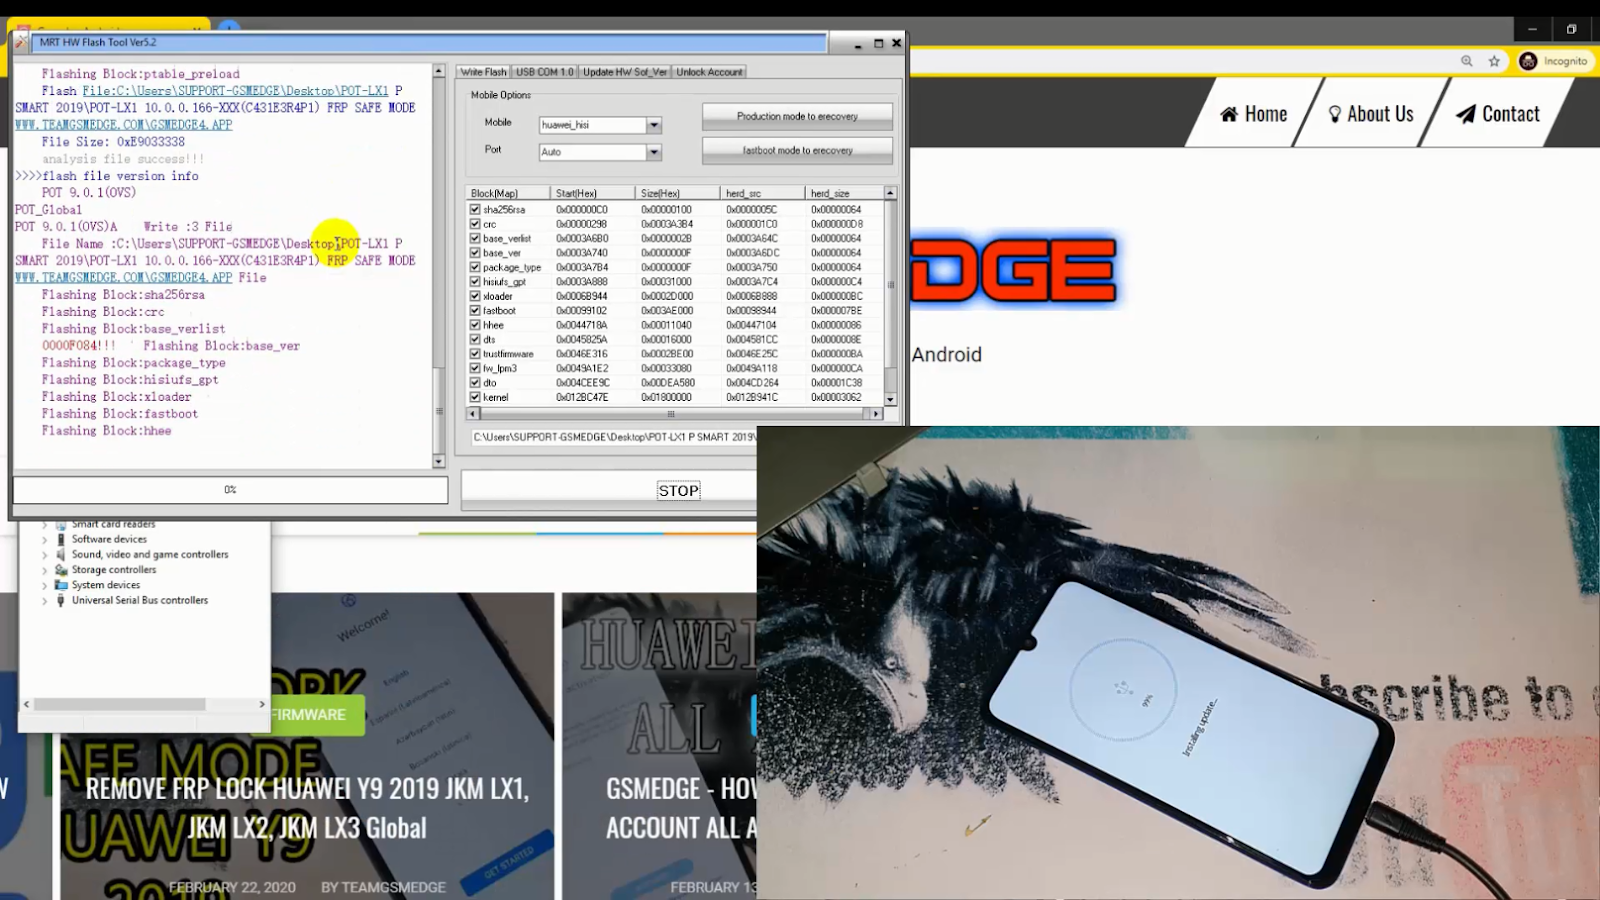Image resolution: width=1600 pixels, height=900 pixels.
Task: Click the Production mode to erecovery button
Action: pos(797,117)
